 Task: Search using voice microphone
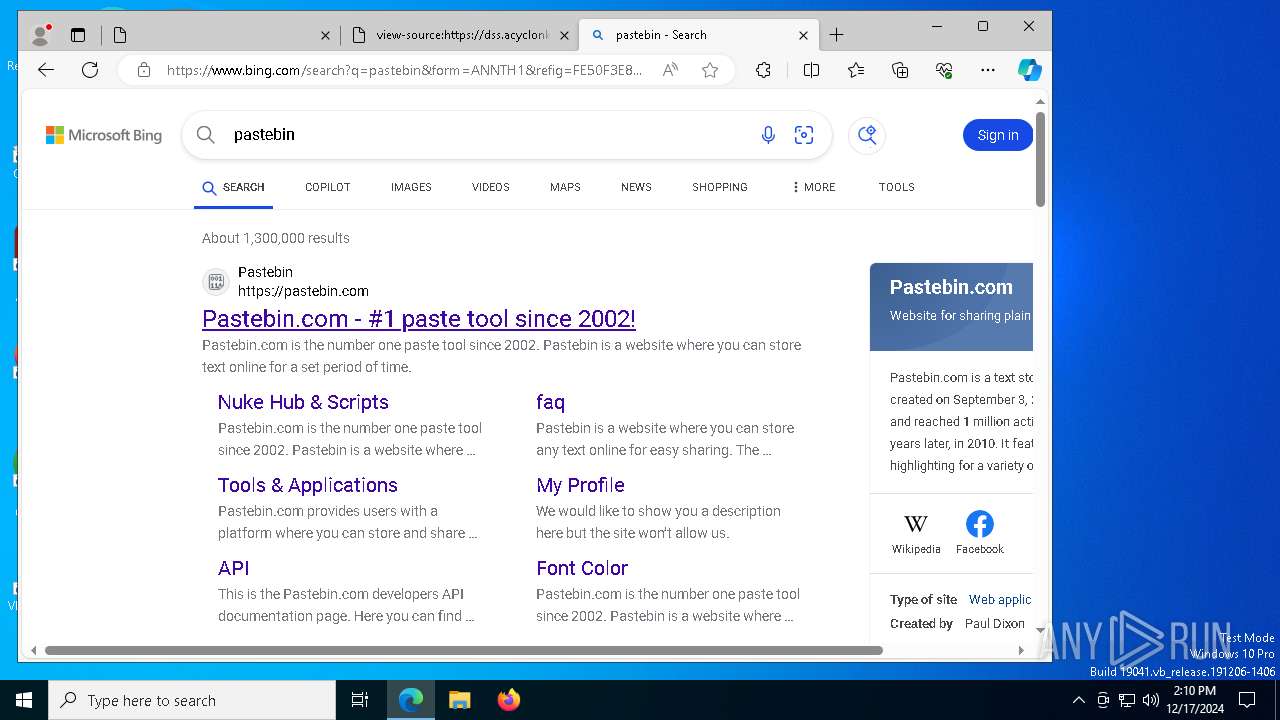768,135
